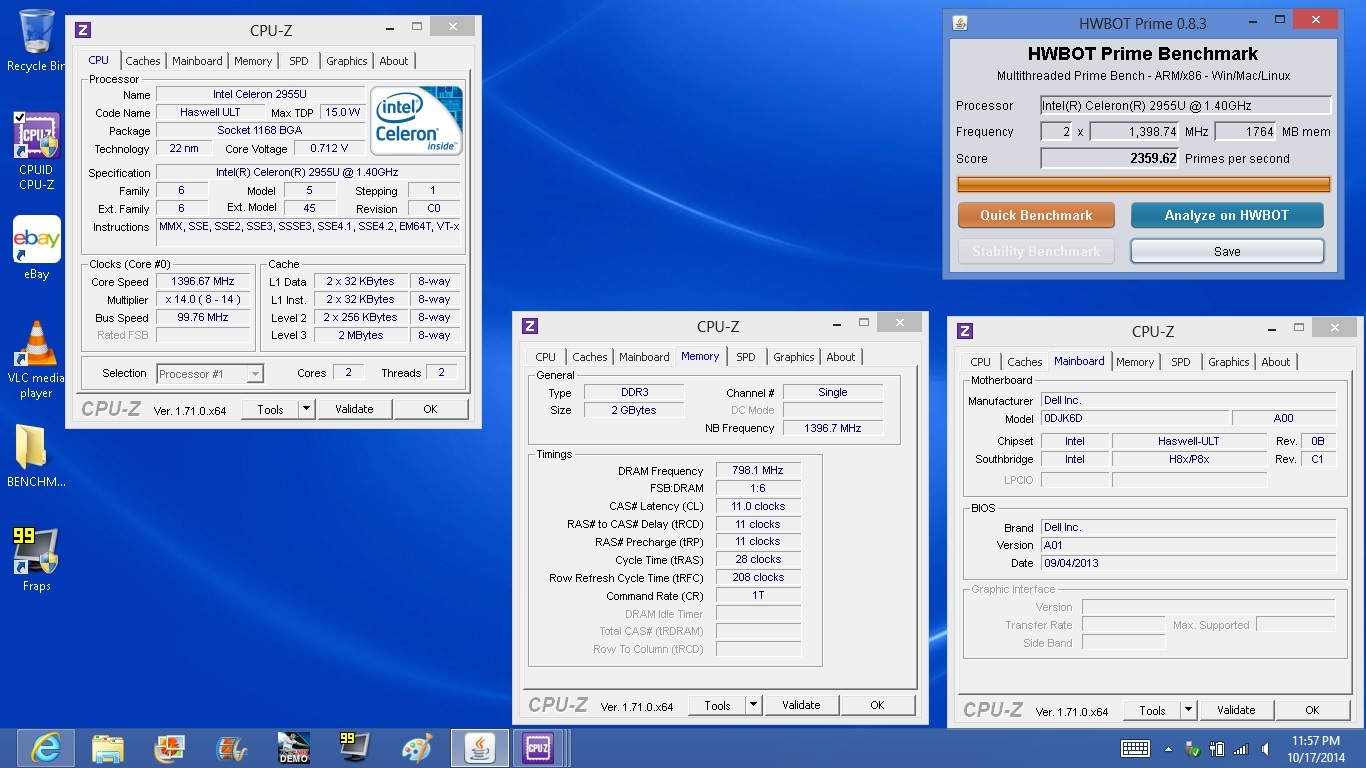Open SPD tab in Memory window
The height and width of the screenshot is (768, 1366).
click(x=746, y=357)
